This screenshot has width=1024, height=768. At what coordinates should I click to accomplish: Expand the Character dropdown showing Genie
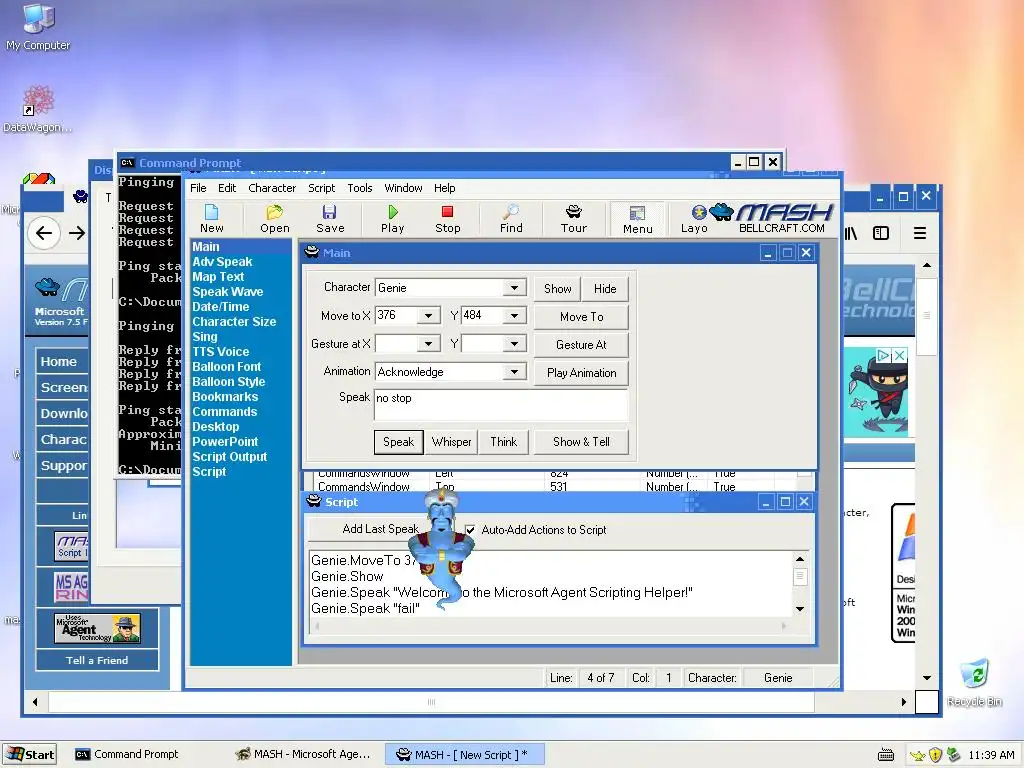coord(515,287)
